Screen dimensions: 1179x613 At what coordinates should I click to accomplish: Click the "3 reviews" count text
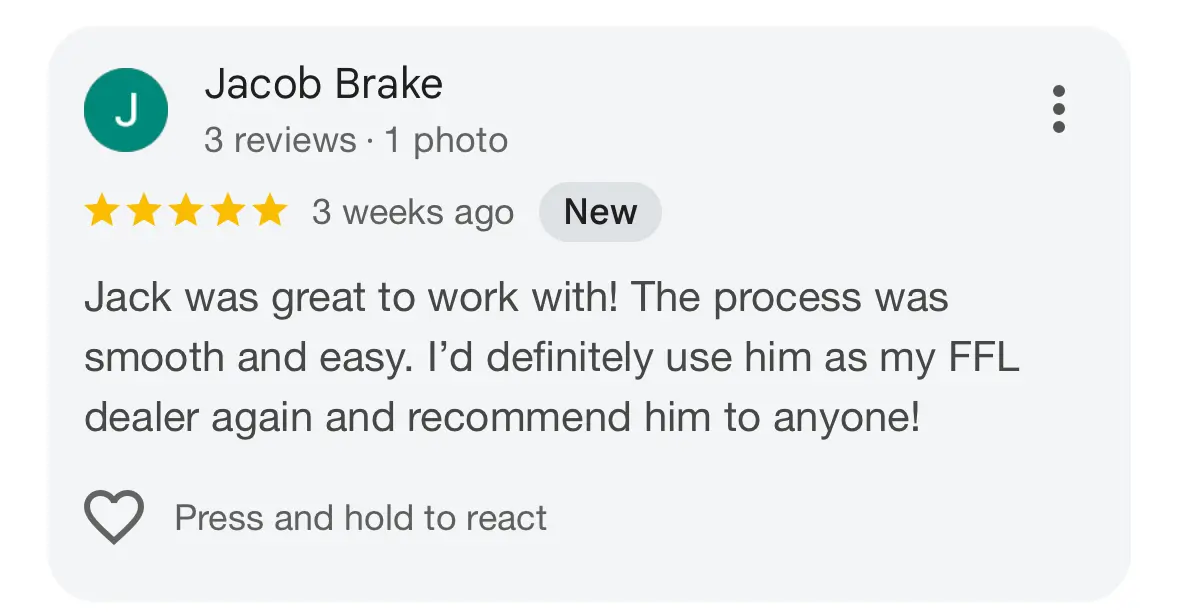point(280,141)
